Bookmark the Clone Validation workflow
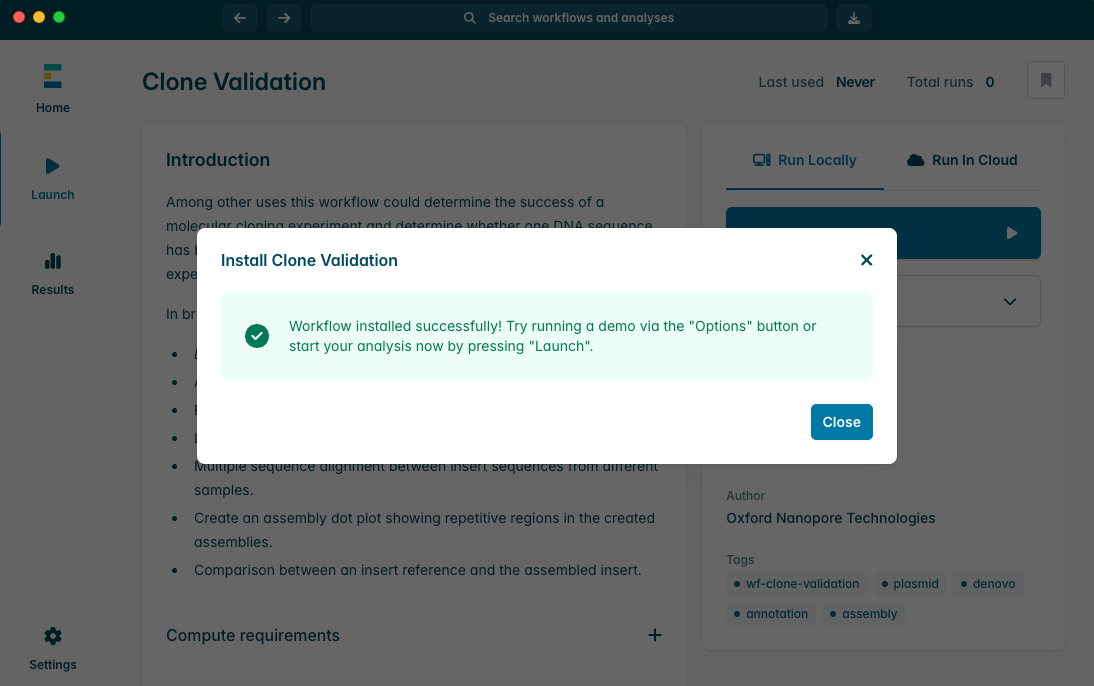Image resolution: width=1094 pixels, height=686 pixels. pyautogui.click(x=1045, y=80)
